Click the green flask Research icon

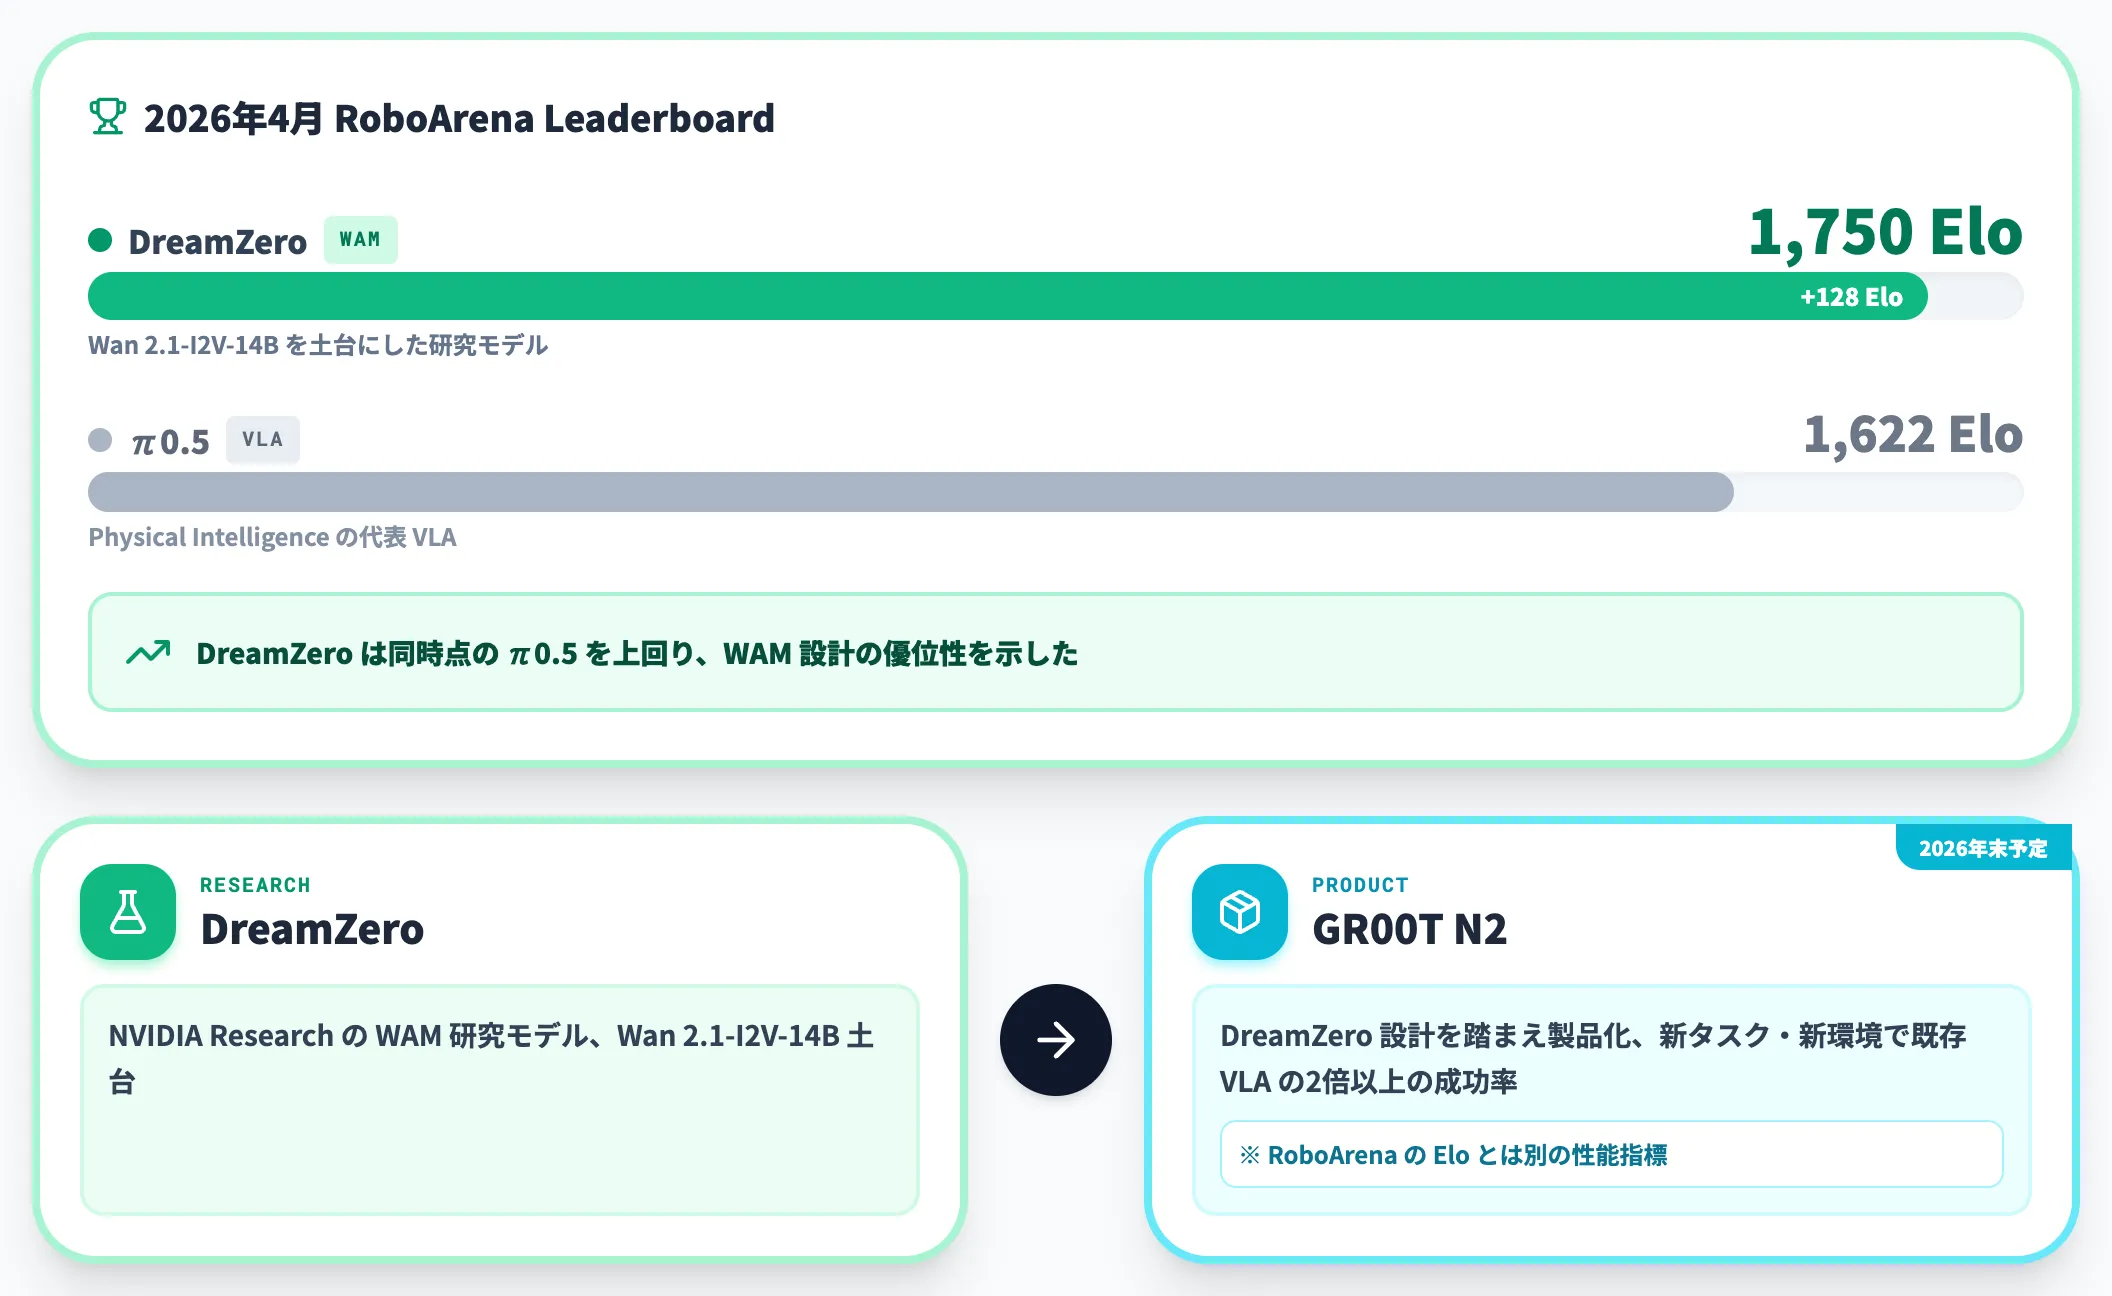[128, 912]
